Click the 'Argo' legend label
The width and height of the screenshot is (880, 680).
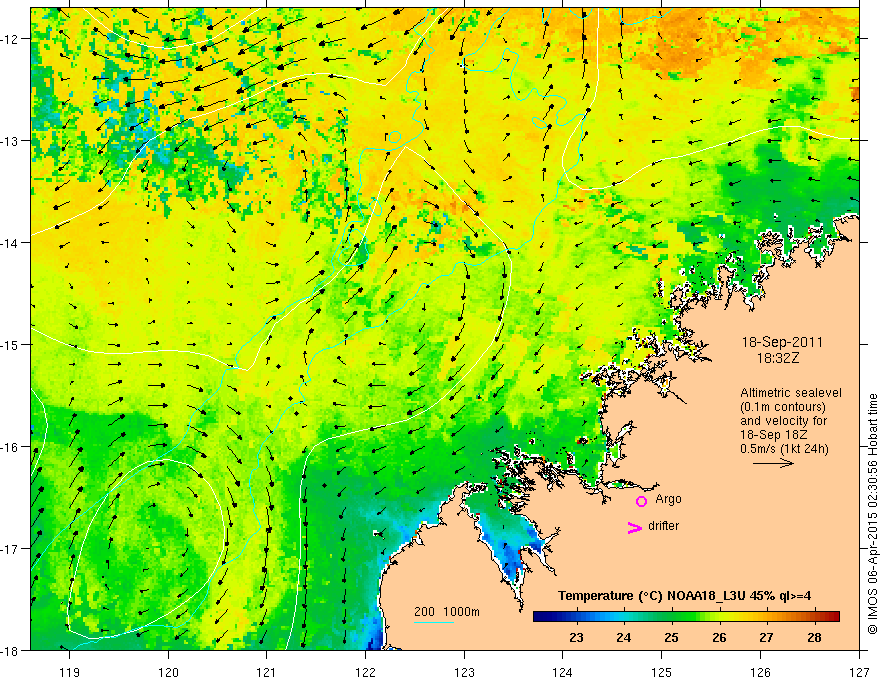(668, 499)
